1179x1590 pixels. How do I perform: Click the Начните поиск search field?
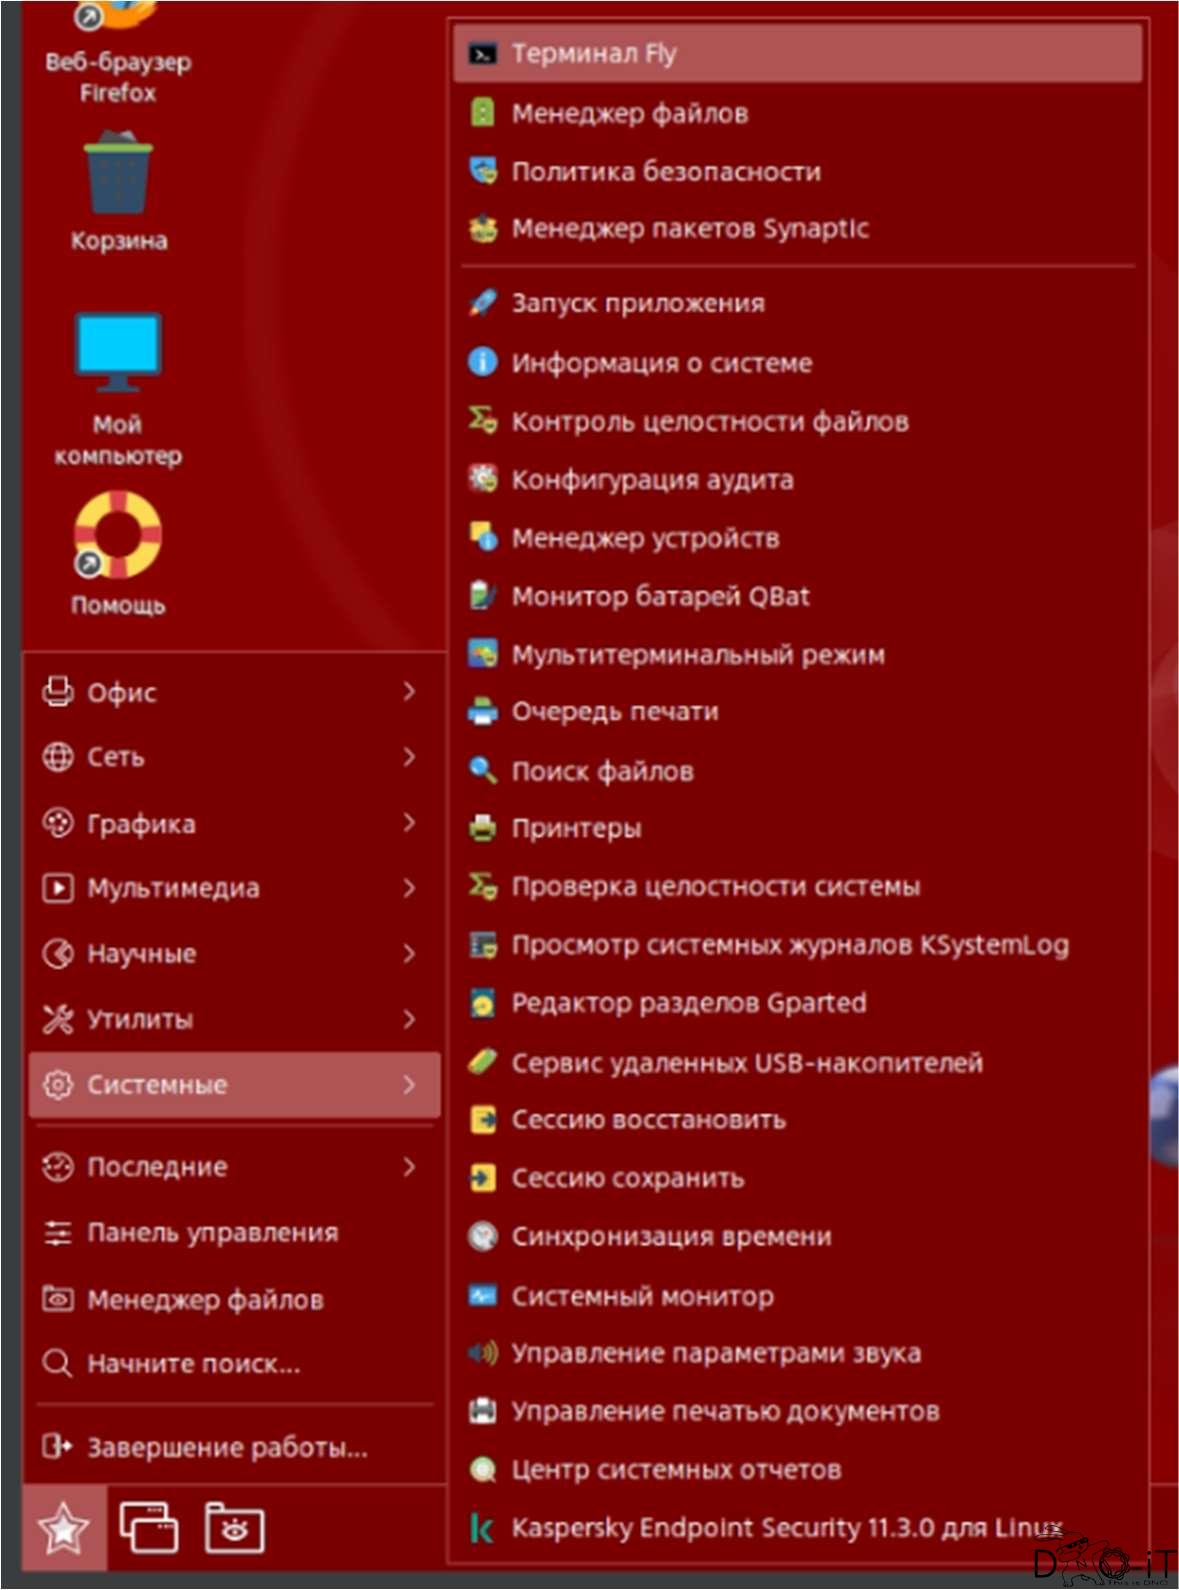coord(193,1364)
